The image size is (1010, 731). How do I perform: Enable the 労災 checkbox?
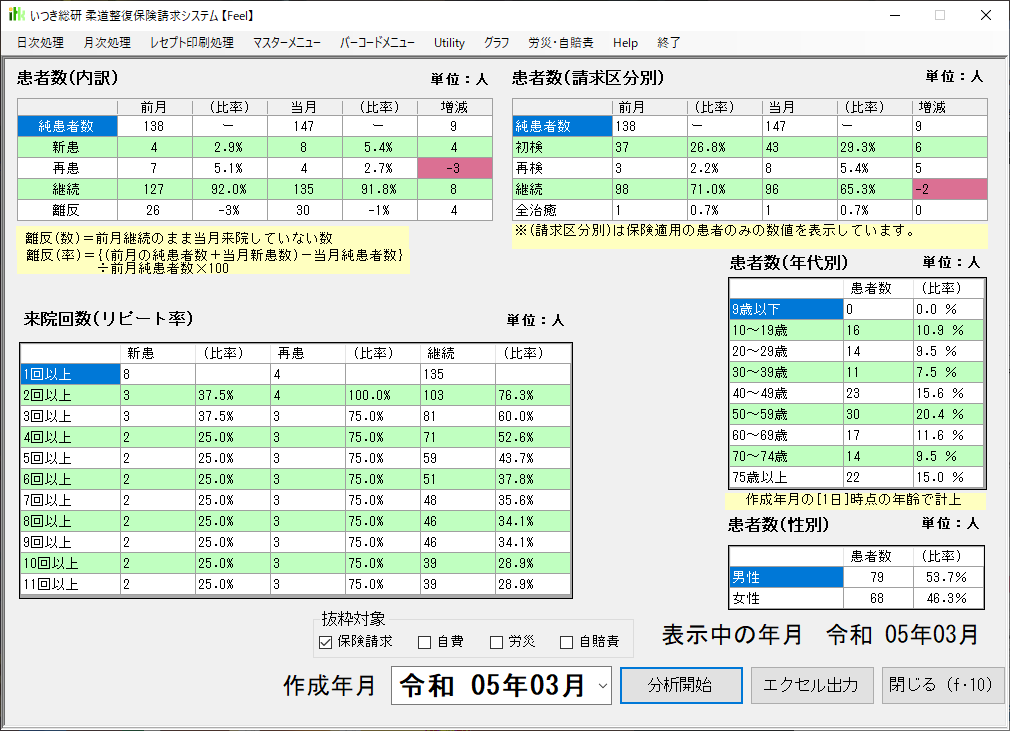tap(496, 642)
